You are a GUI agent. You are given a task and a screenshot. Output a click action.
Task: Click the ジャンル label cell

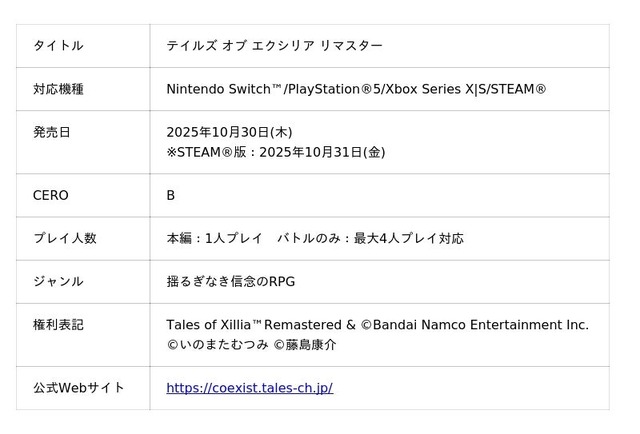(58, 281)
